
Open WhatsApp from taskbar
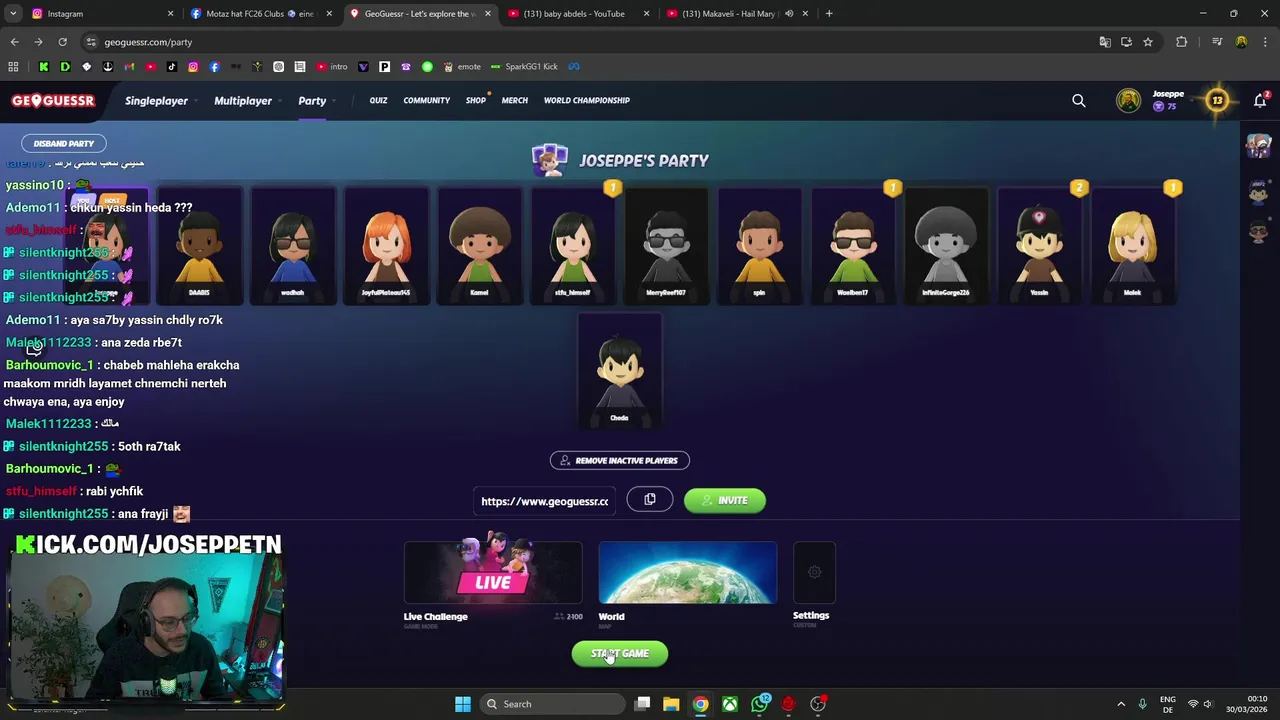click(760, 704)
